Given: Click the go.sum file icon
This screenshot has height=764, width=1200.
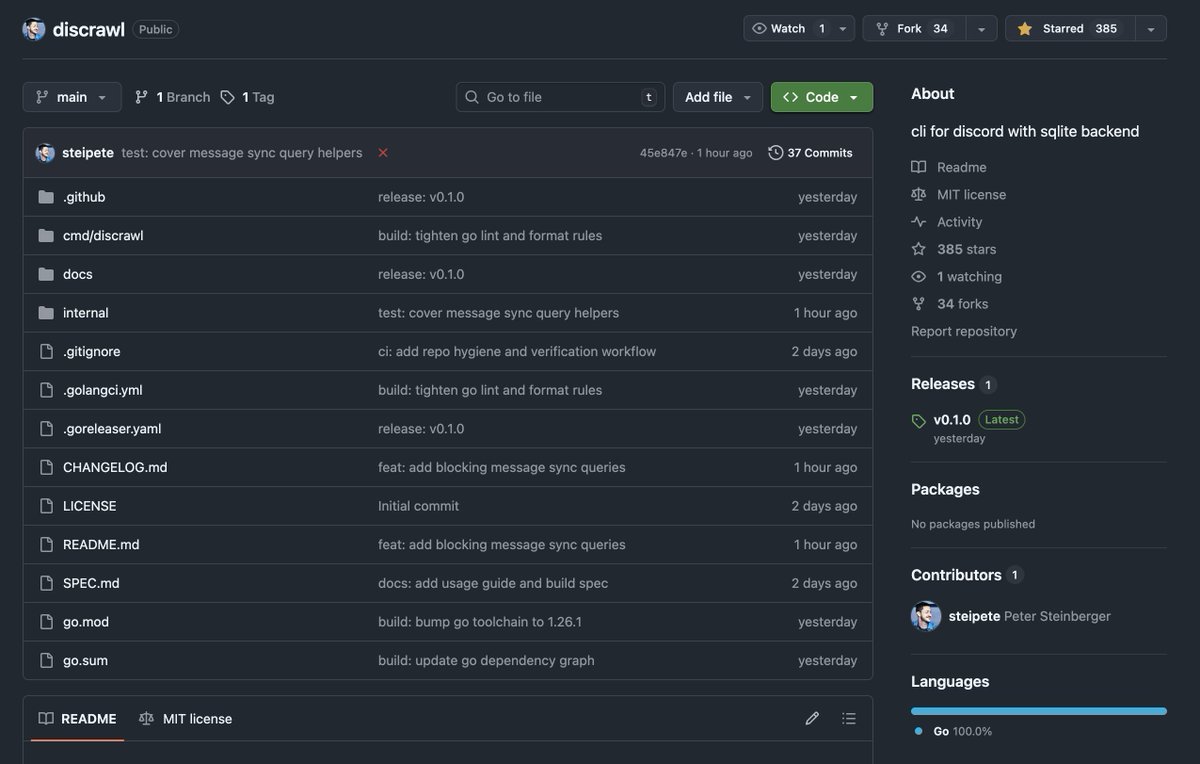Looking at the screenshot, I should coord(46,661).
